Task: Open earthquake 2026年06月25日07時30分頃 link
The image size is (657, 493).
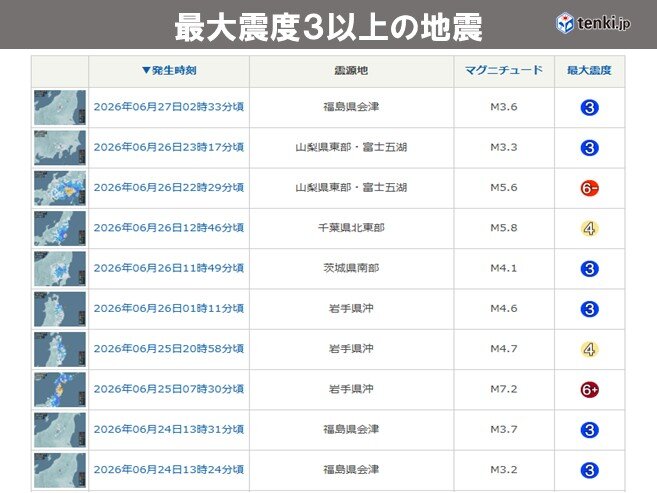Action: pos(169,389)
